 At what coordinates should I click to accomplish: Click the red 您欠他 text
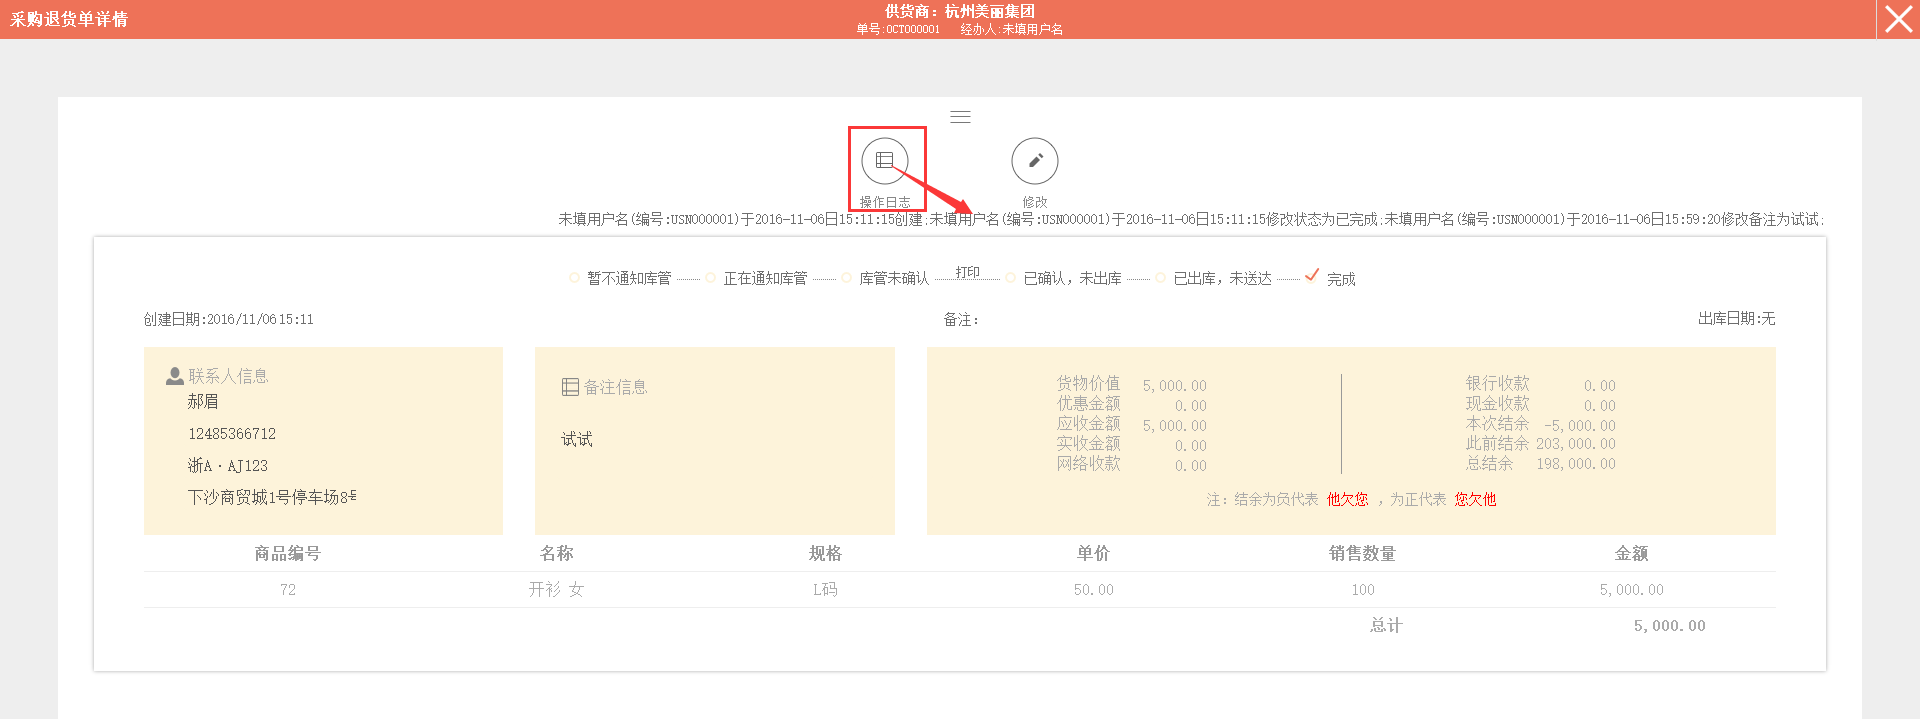1475,499
